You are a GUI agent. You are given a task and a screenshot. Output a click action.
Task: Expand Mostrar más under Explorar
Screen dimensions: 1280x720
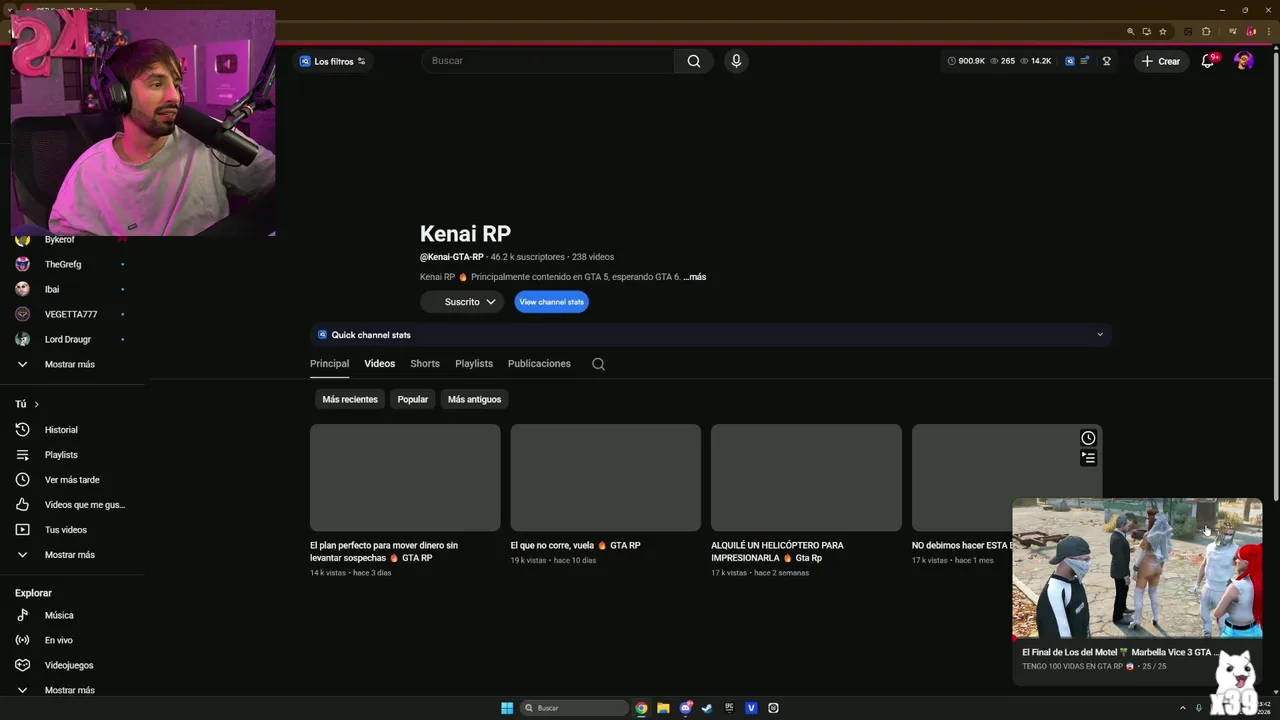70,690
